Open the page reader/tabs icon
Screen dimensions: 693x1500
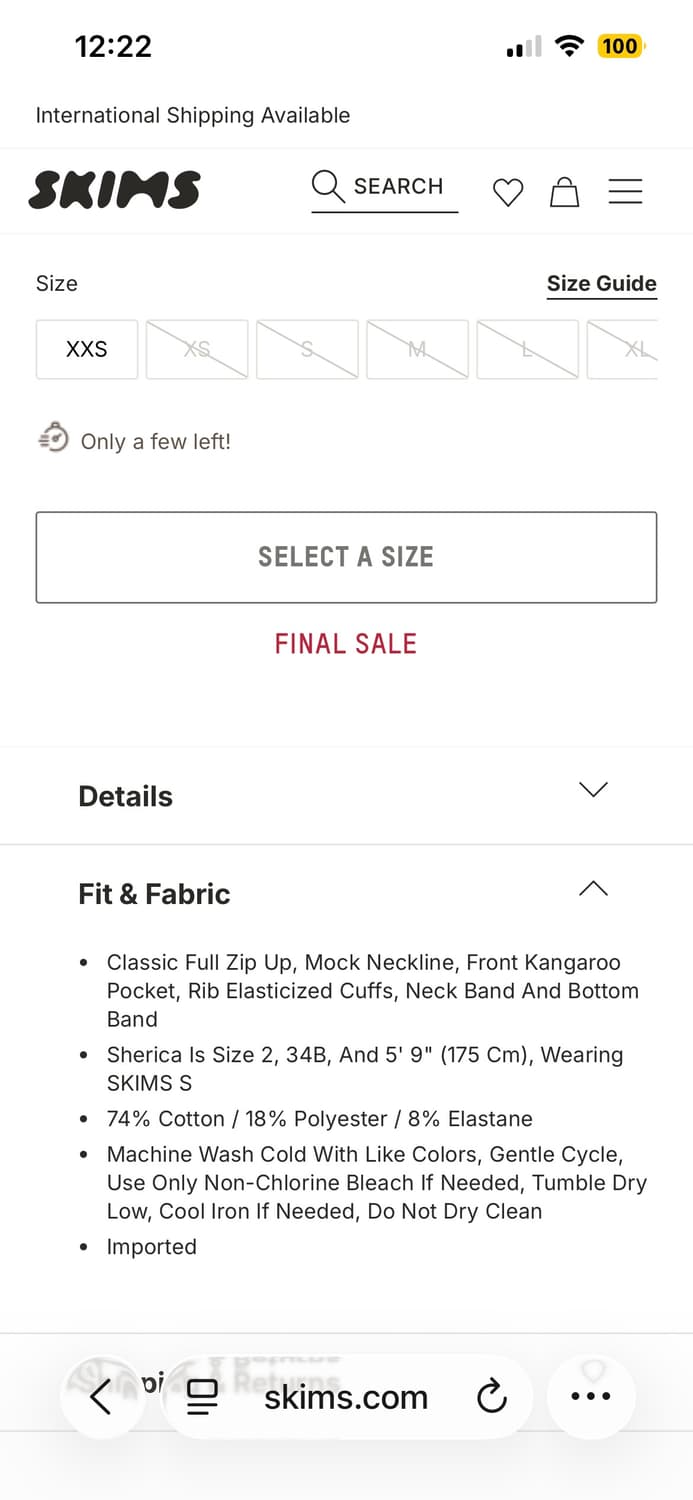203,1397
